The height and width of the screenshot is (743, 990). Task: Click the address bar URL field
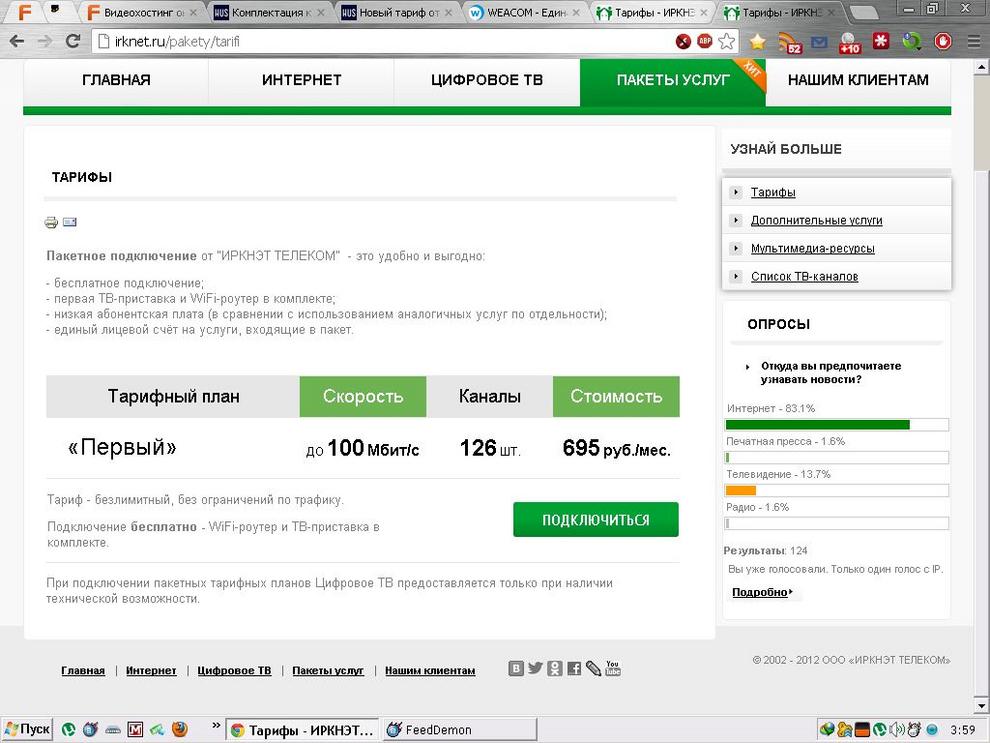click(385, 42)
